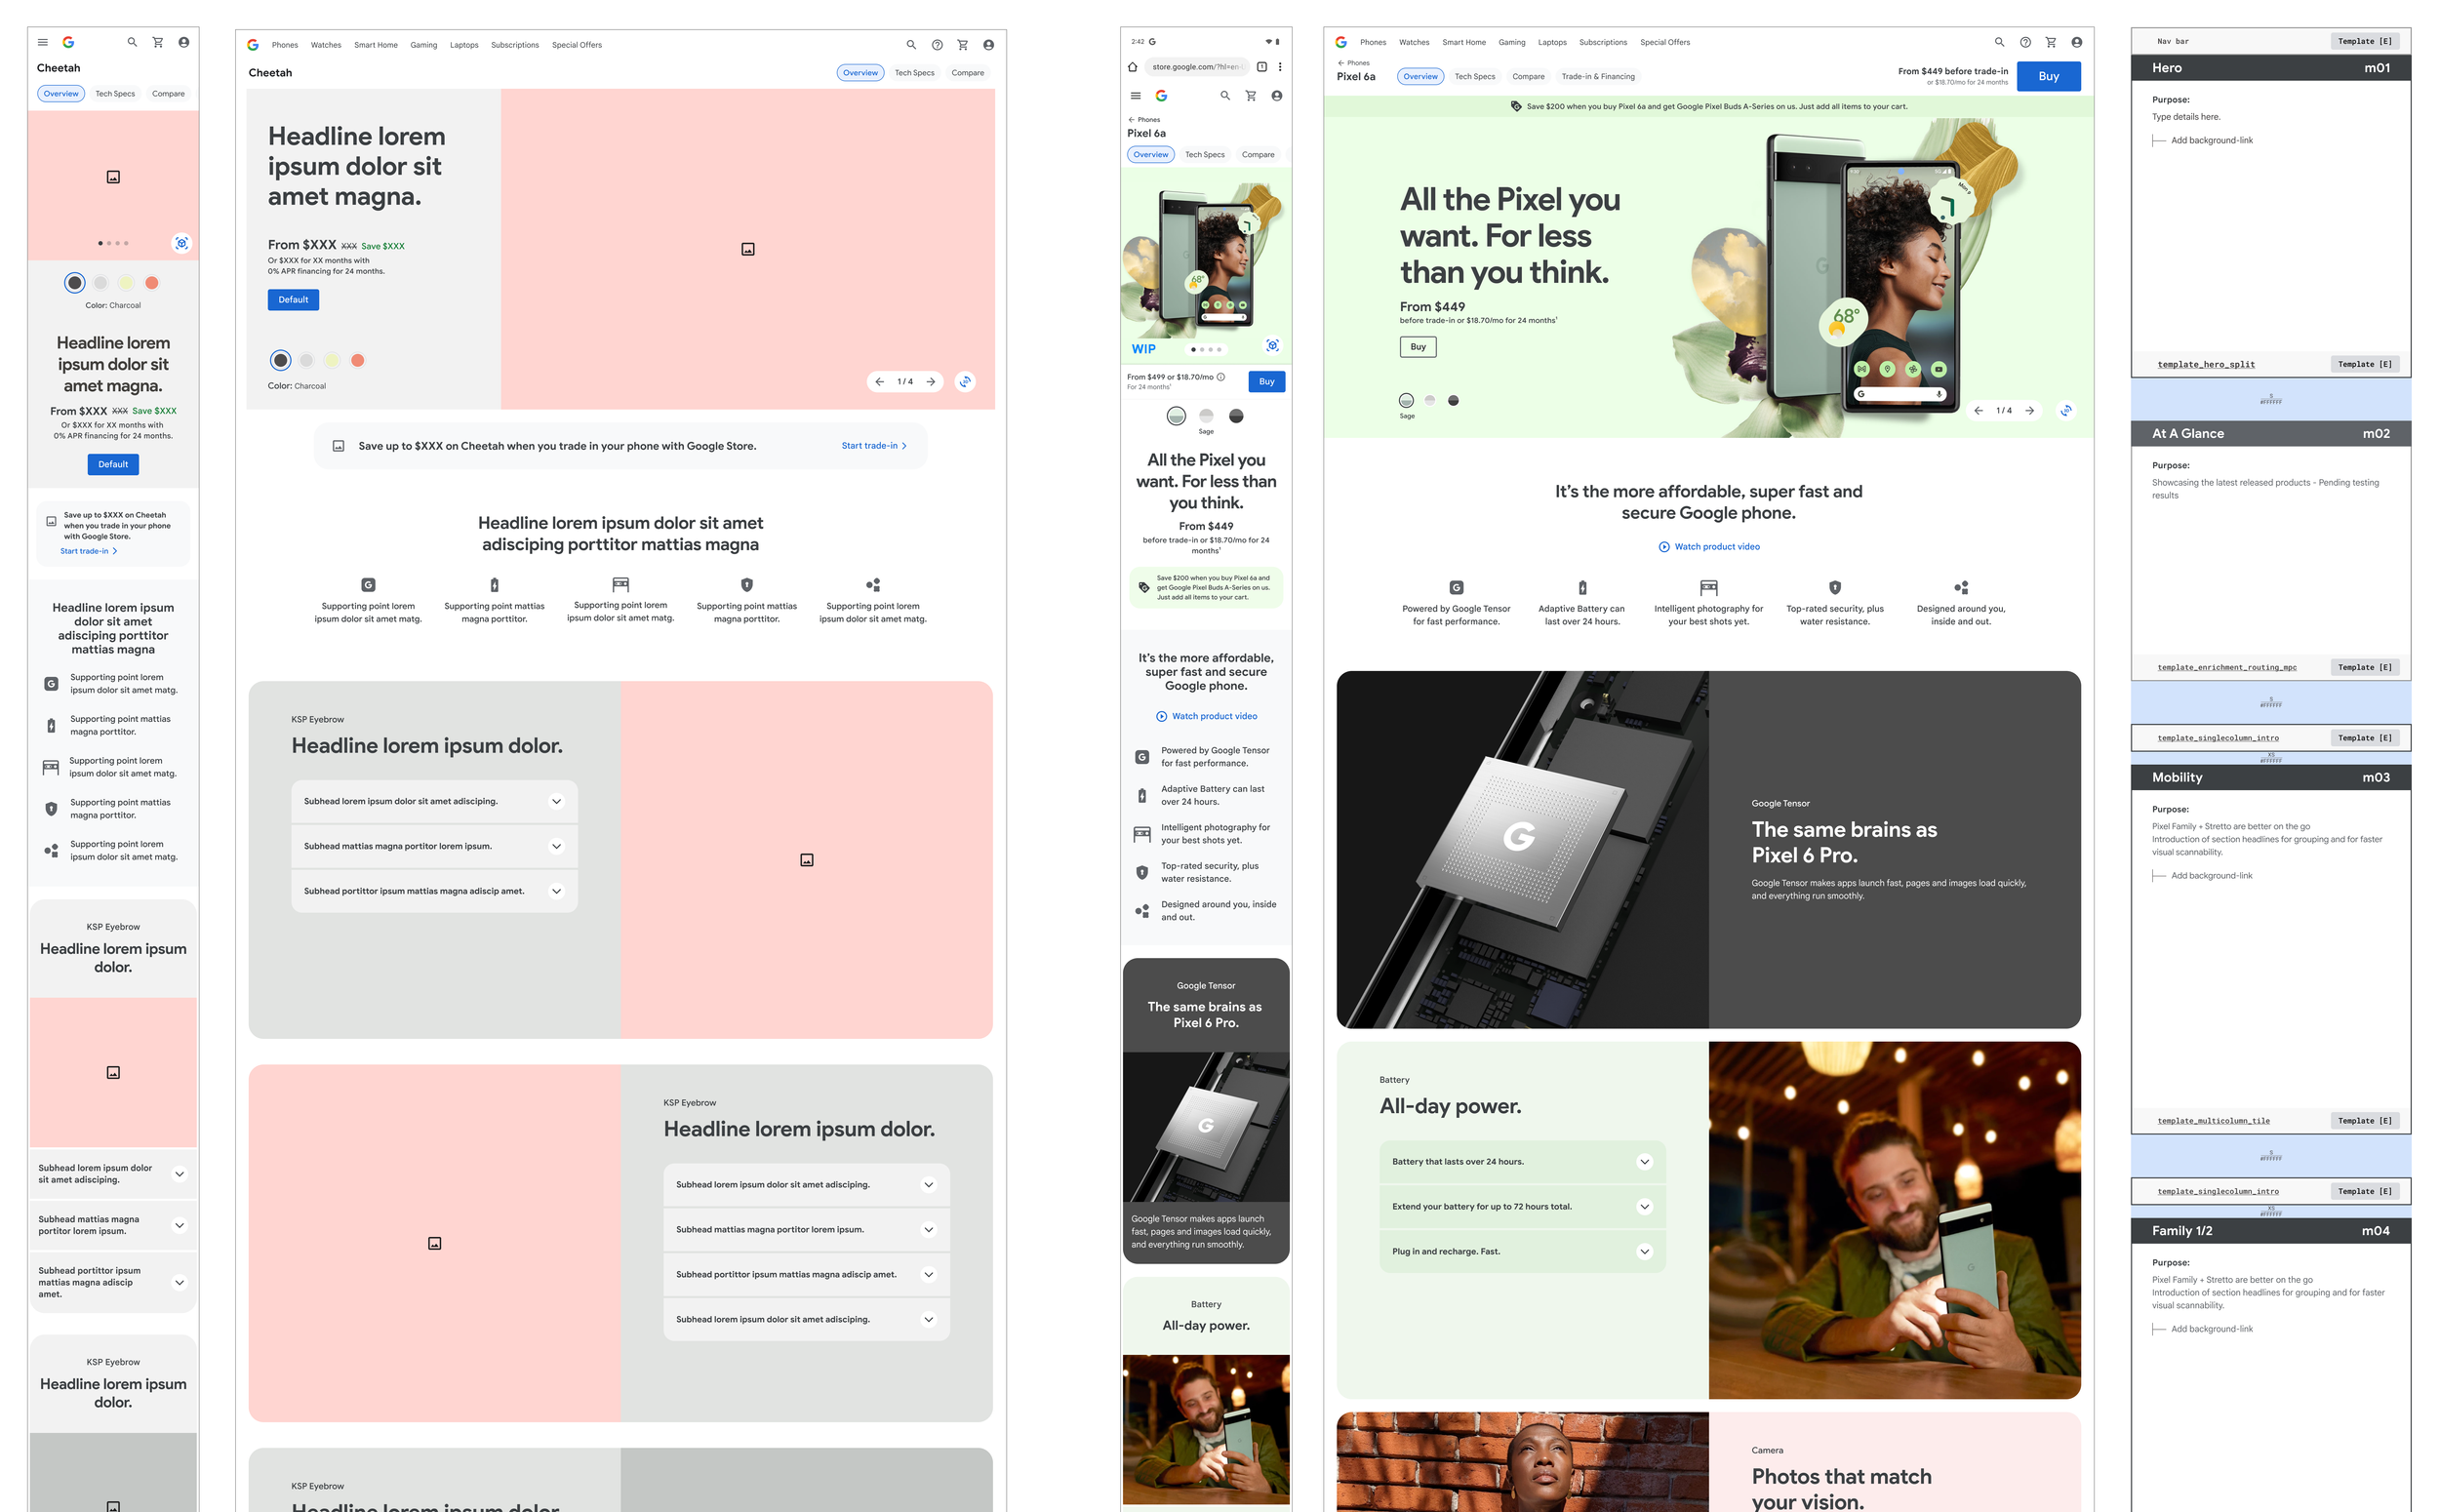Click next arrow in Pixel 6a hero carousel

[x=2029, y=411]
